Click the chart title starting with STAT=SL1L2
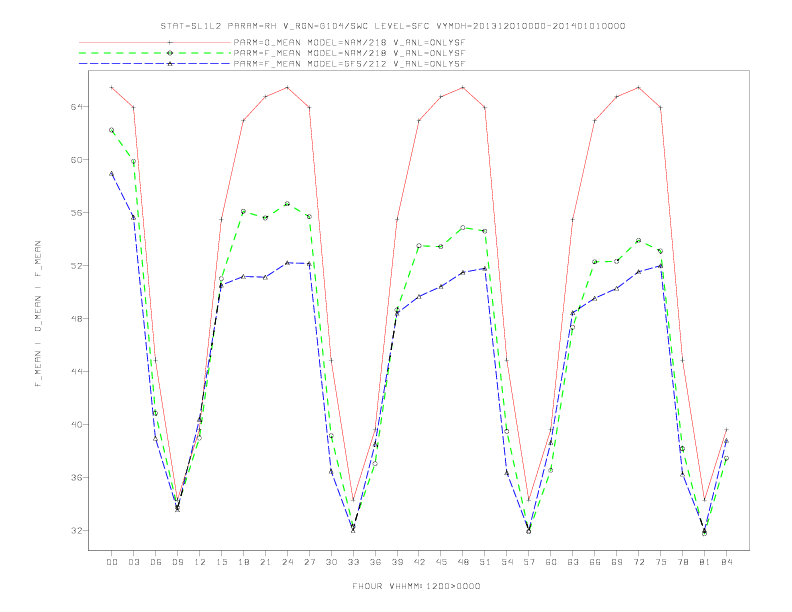This screenshot has height=612, width=792. point(392,26)
